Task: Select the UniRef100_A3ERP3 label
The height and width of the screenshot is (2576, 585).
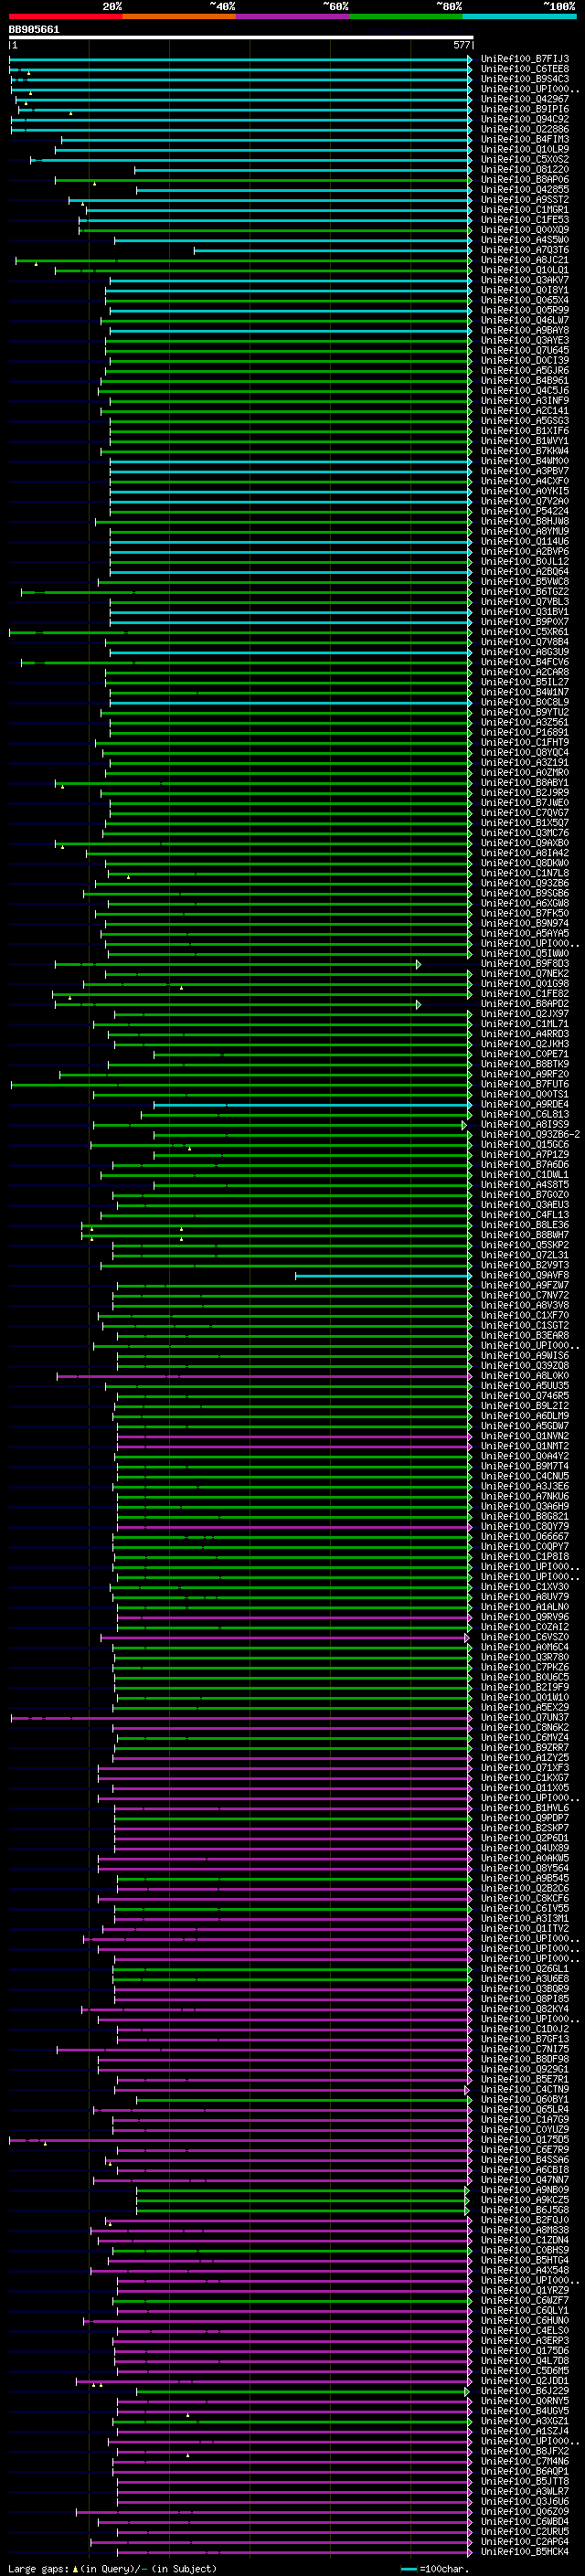Action: [x=525, y=2340]
